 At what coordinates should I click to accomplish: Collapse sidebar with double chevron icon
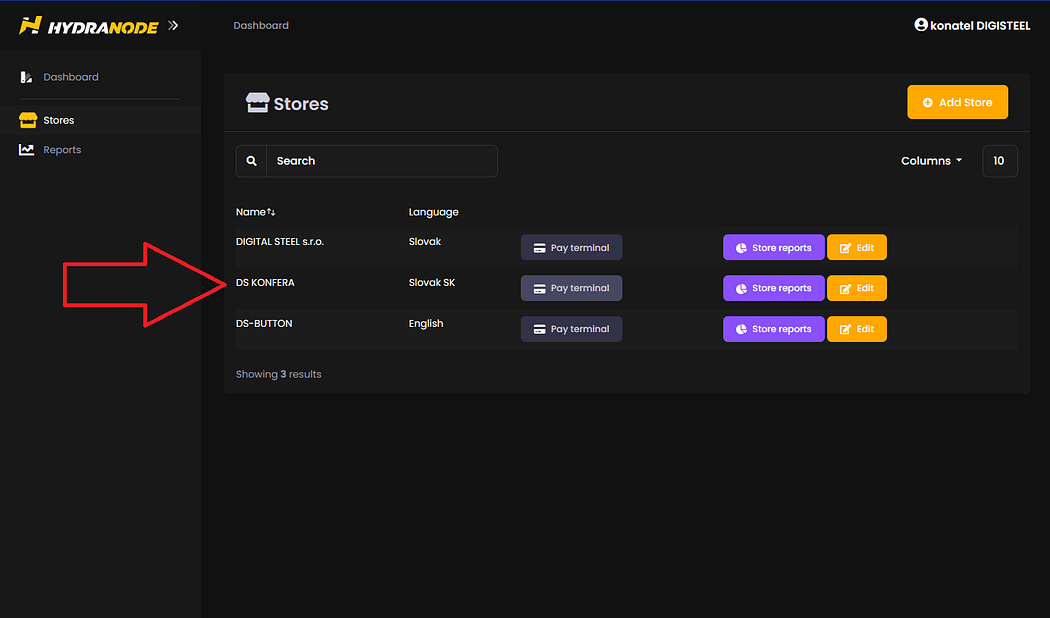tap(173, 25)
